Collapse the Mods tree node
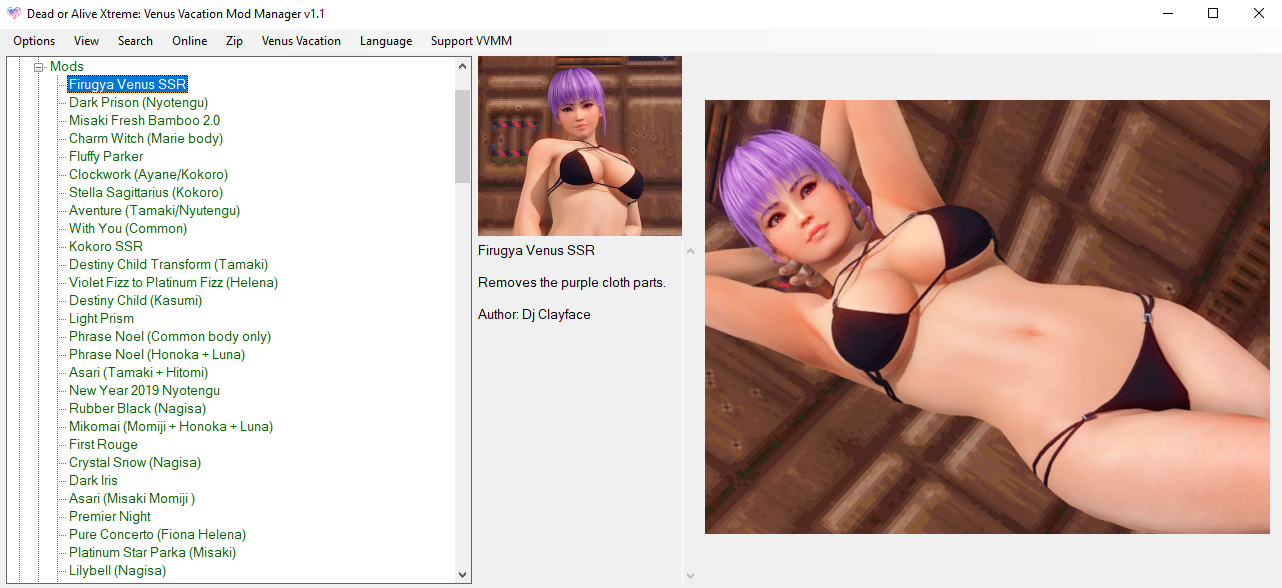This screenshot has height=588, width=1282. [x=40, y=67]
